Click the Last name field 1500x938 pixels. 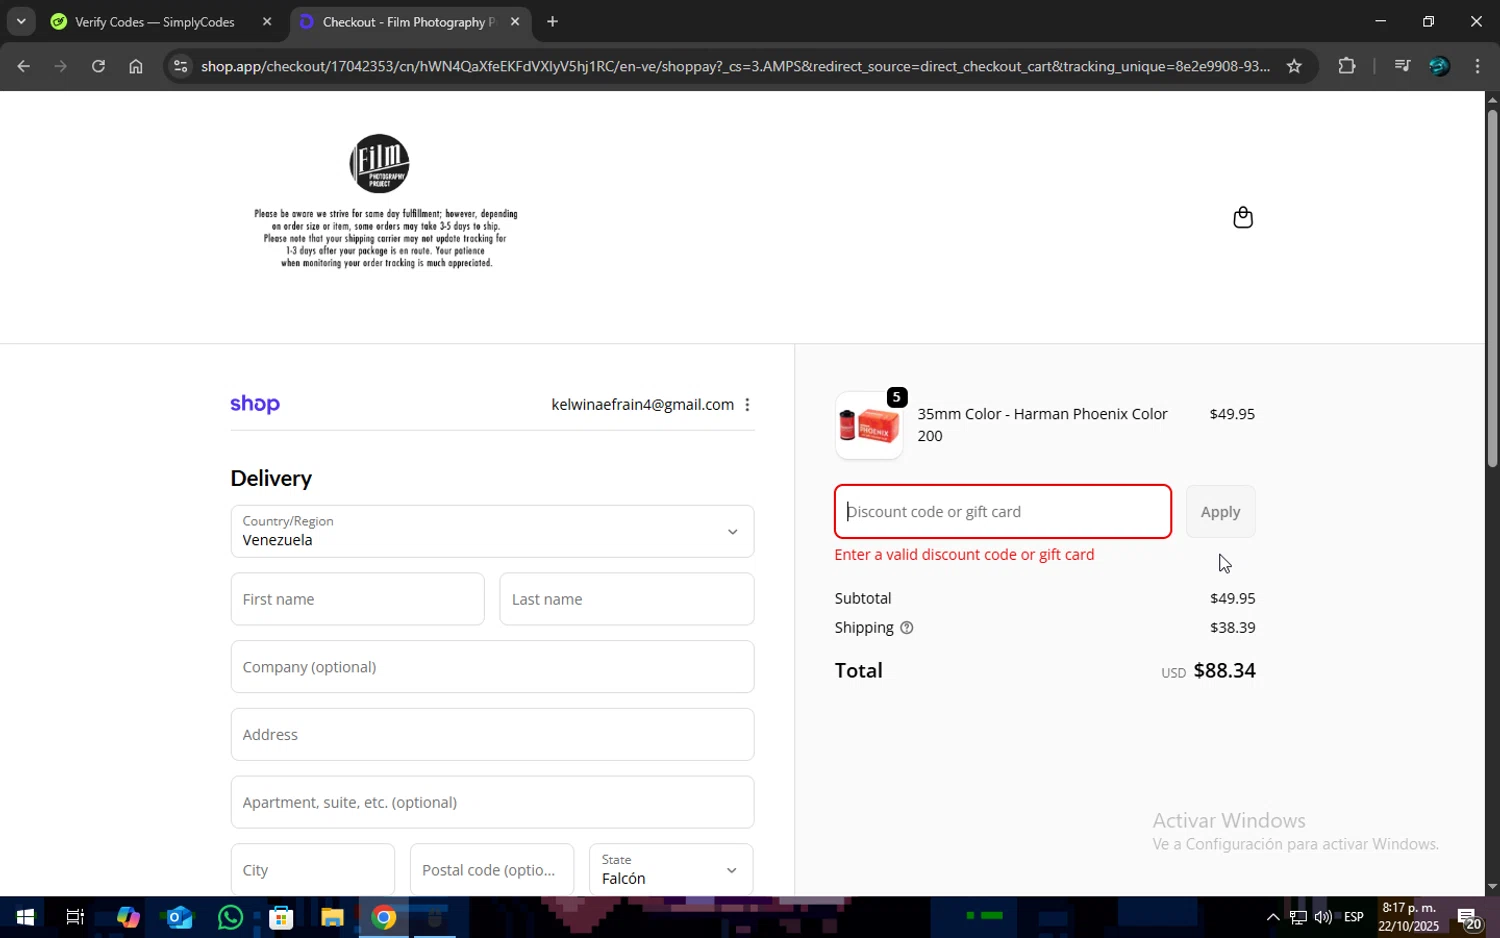[x=626, y=599]
